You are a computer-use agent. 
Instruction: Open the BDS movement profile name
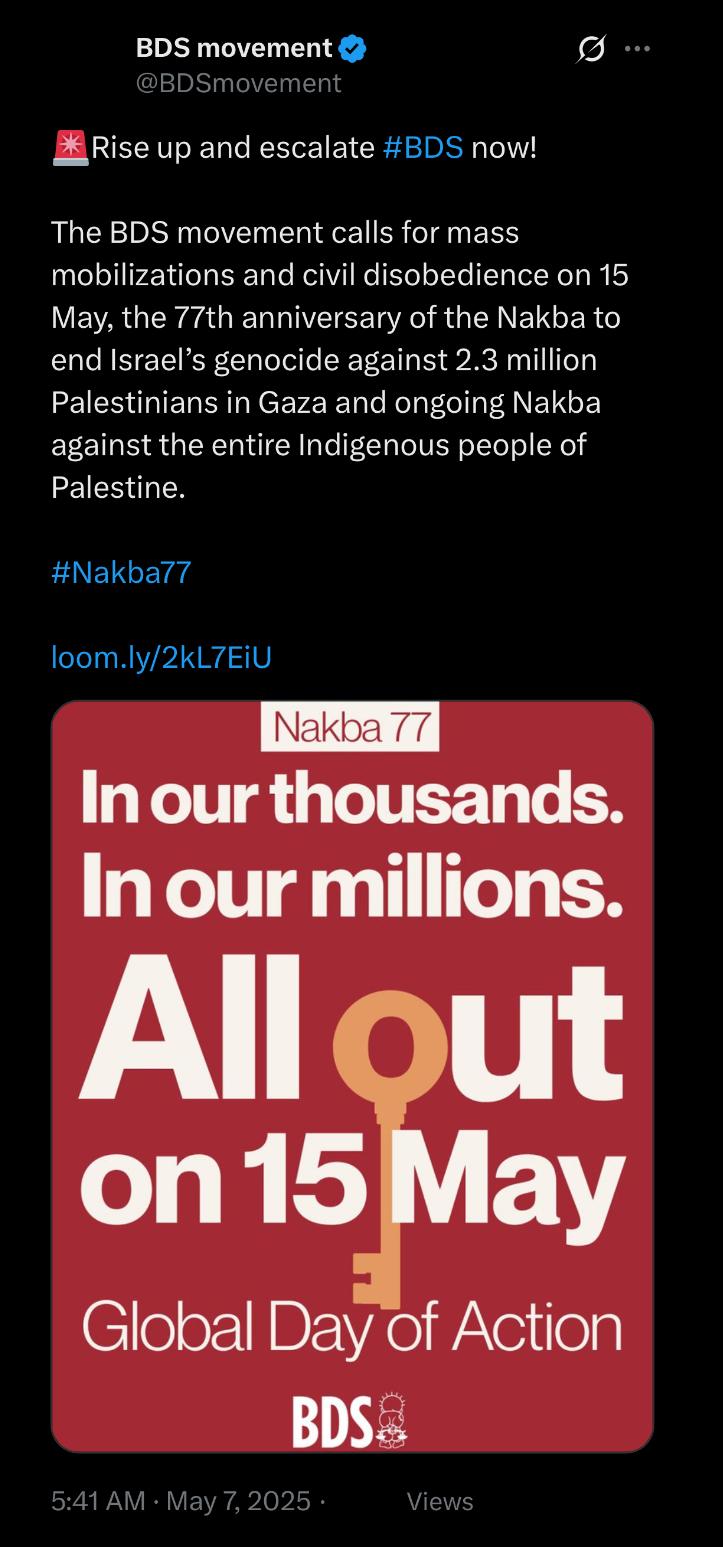point(234,47)
